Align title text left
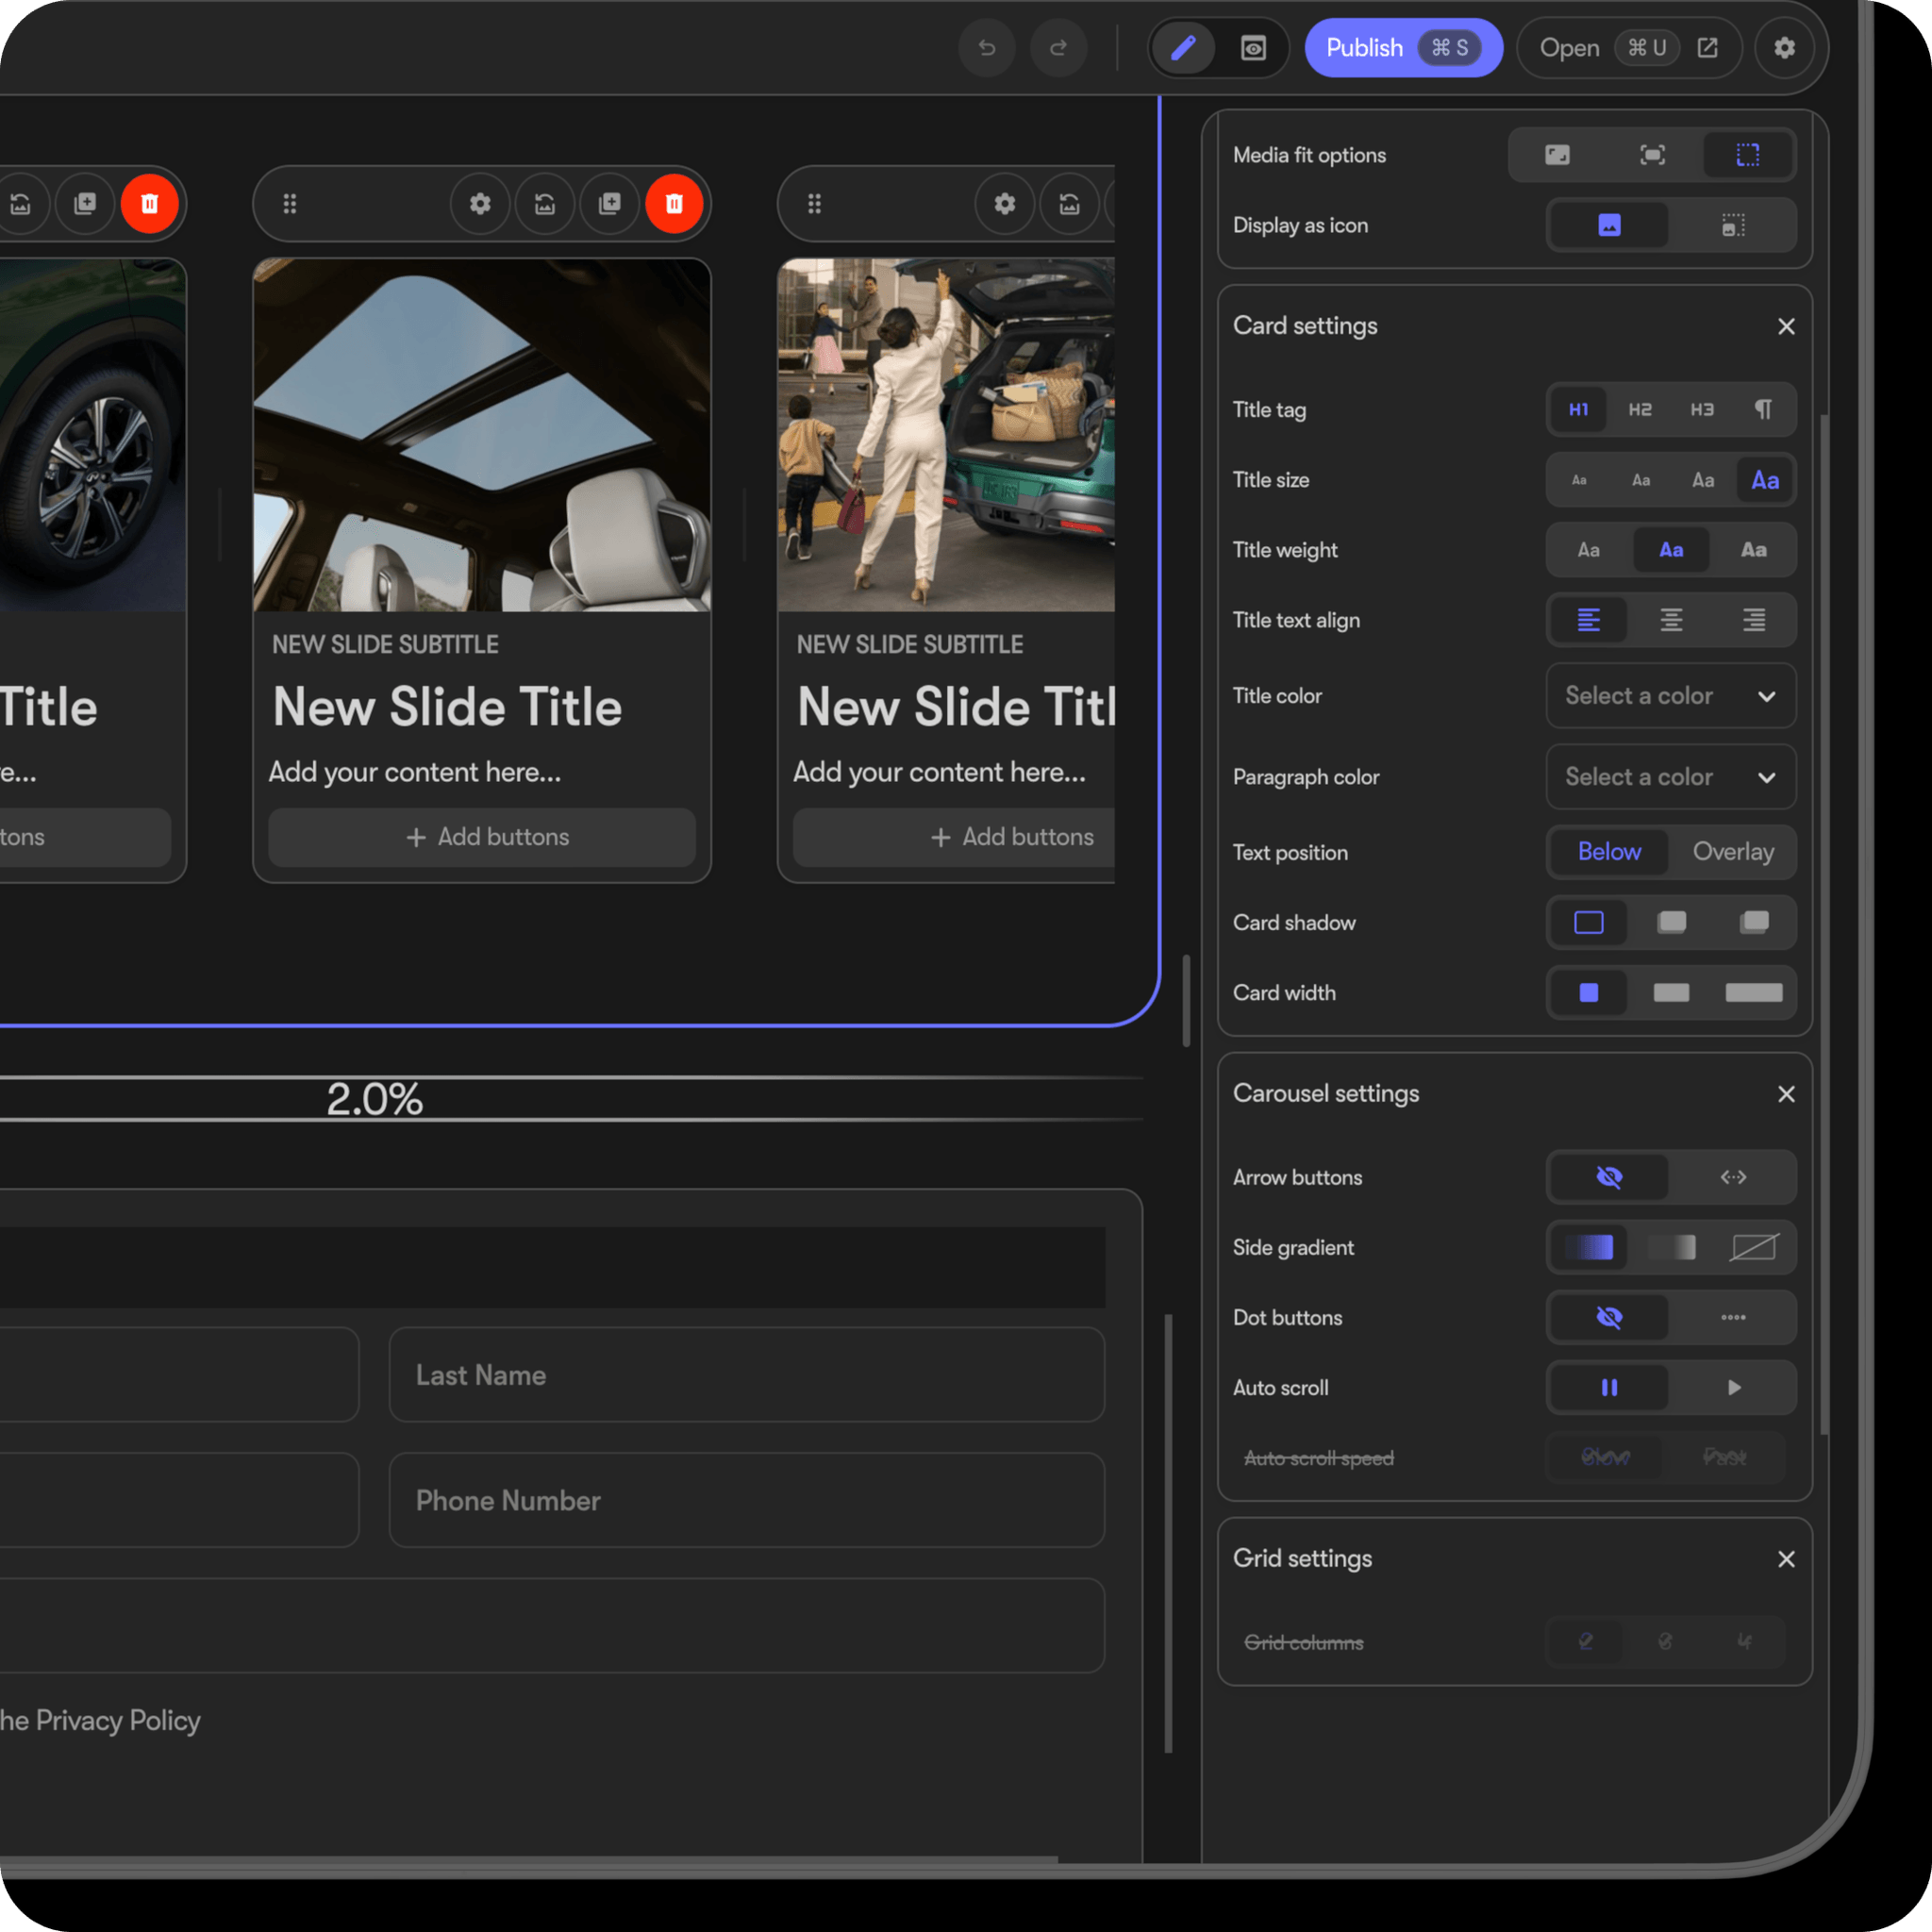Screen dimensions: 1932x1932 click(x=1588, y=620)
